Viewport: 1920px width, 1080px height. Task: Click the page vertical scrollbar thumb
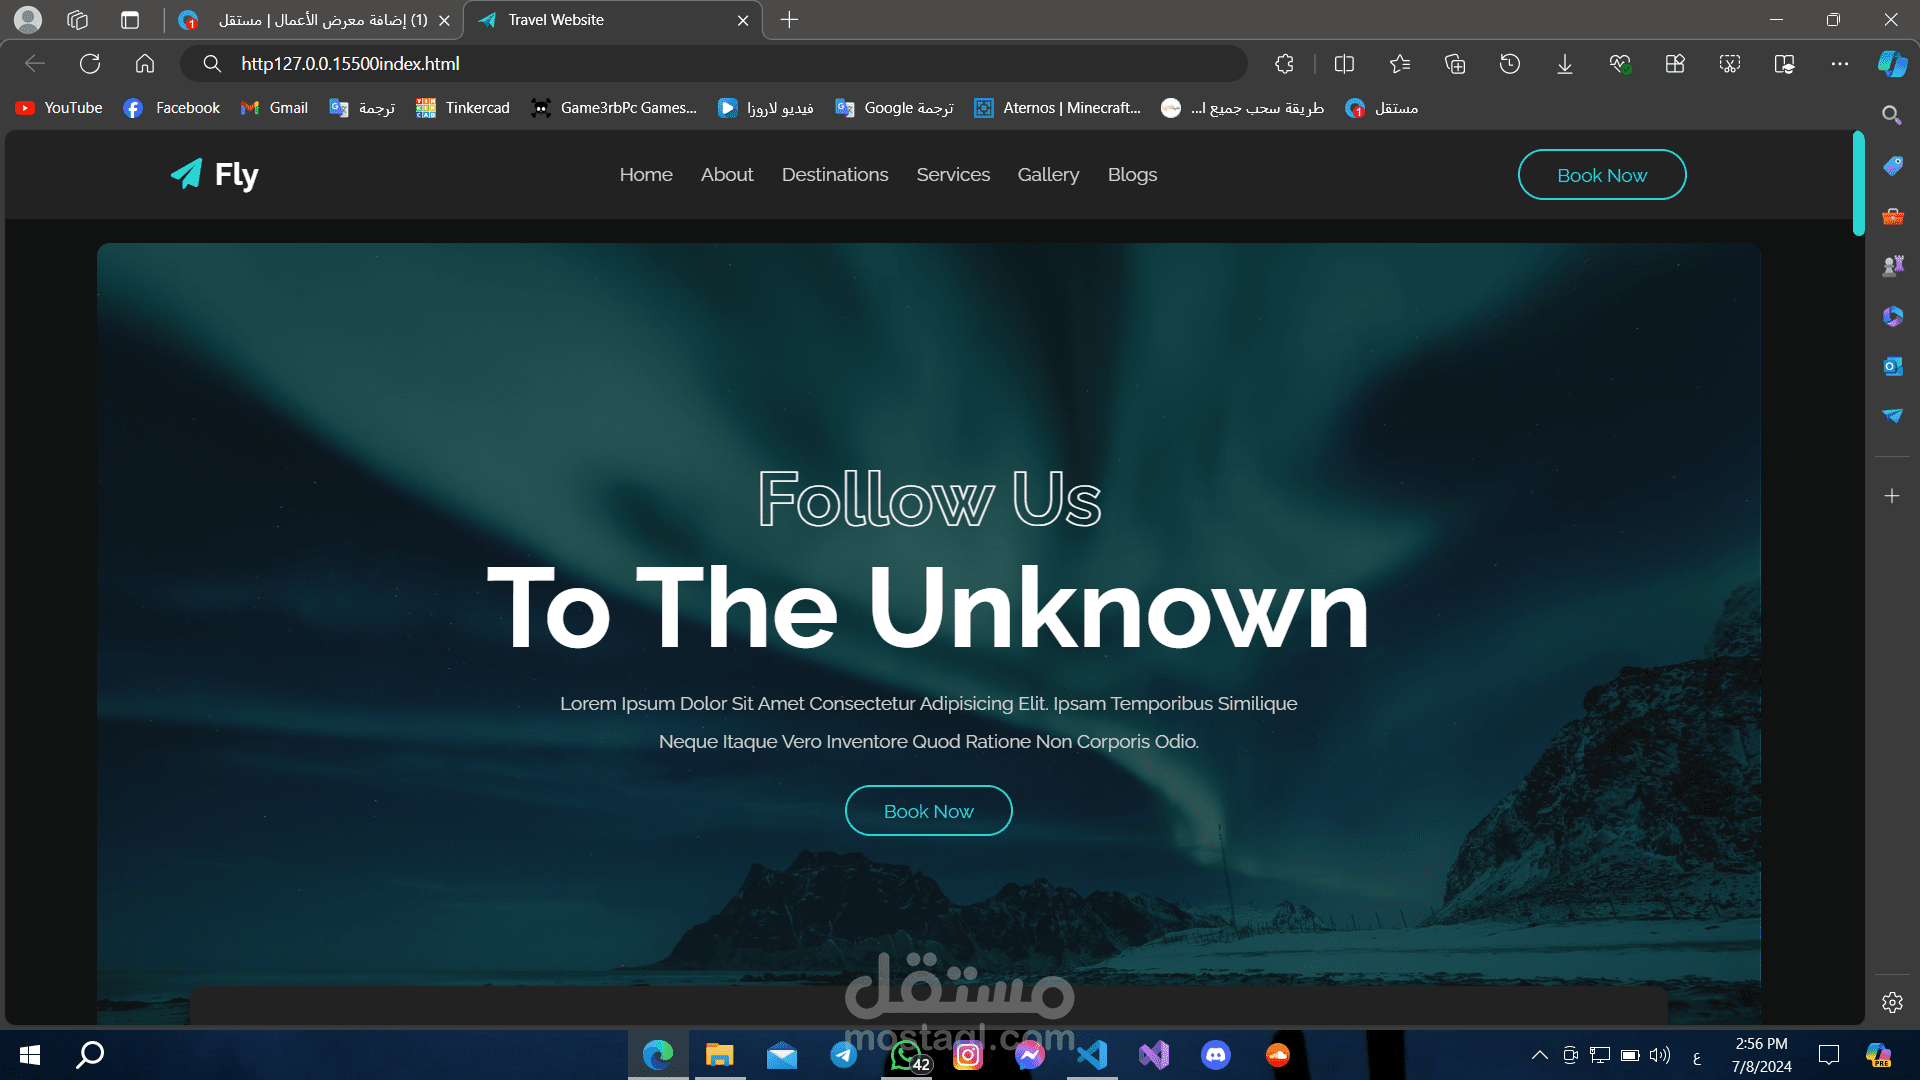coord(1859,184)
